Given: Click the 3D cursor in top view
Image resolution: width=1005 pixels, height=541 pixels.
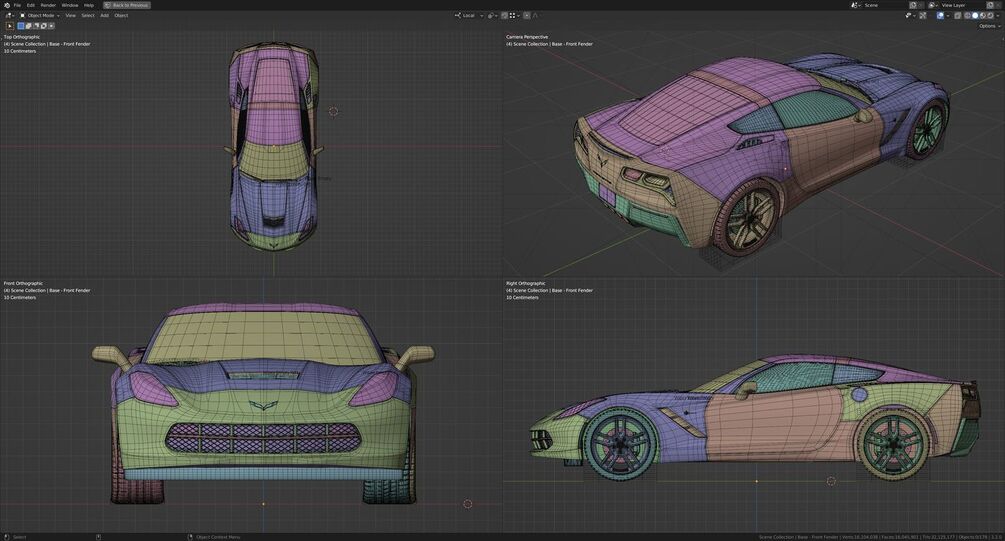Looking at the screenshot, I should tap(333, 112).
